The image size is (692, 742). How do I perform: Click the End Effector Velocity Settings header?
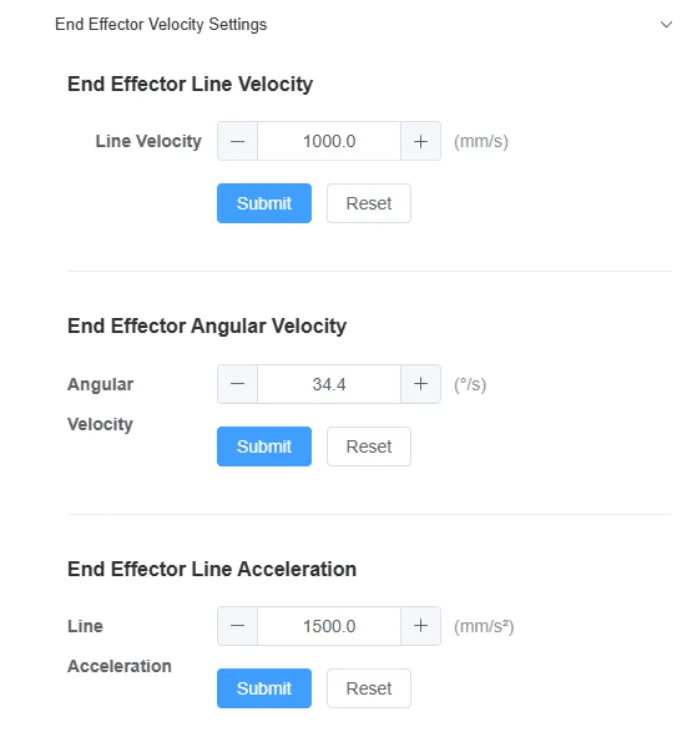click(x=161, y=24)
